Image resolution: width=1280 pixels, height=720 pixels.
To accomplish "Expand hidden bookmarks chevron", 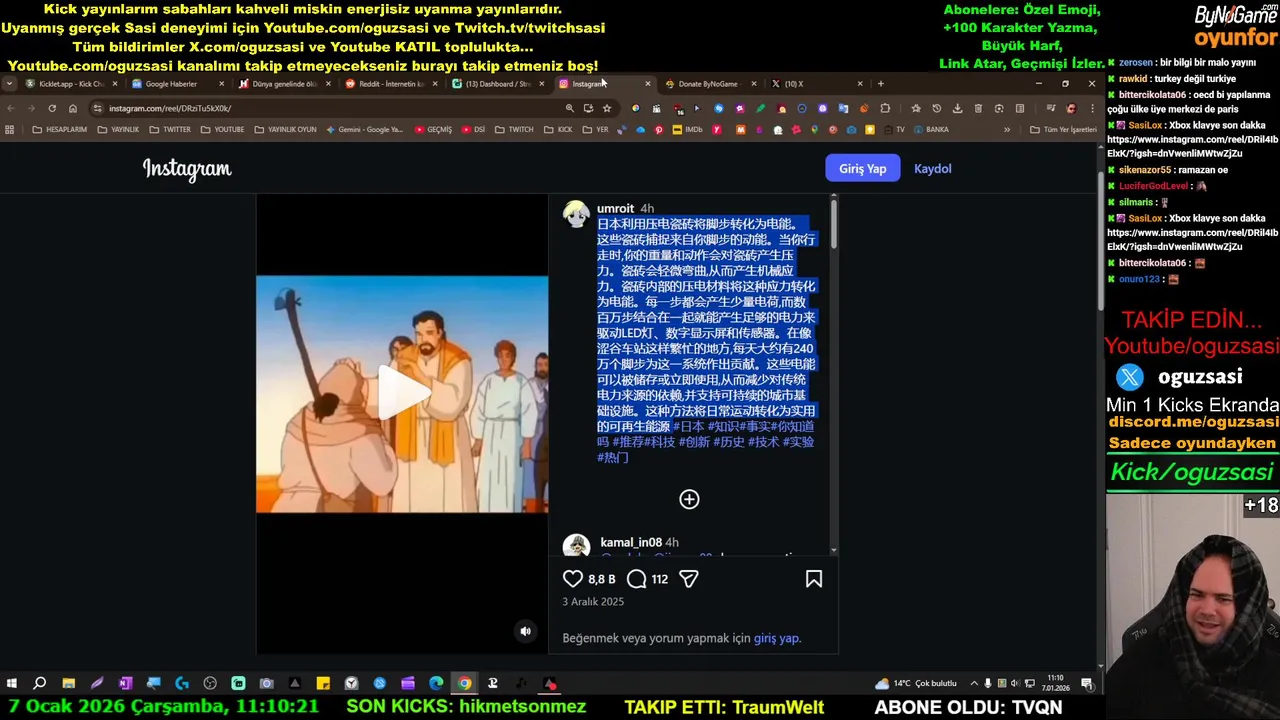I will point(1007,129).
